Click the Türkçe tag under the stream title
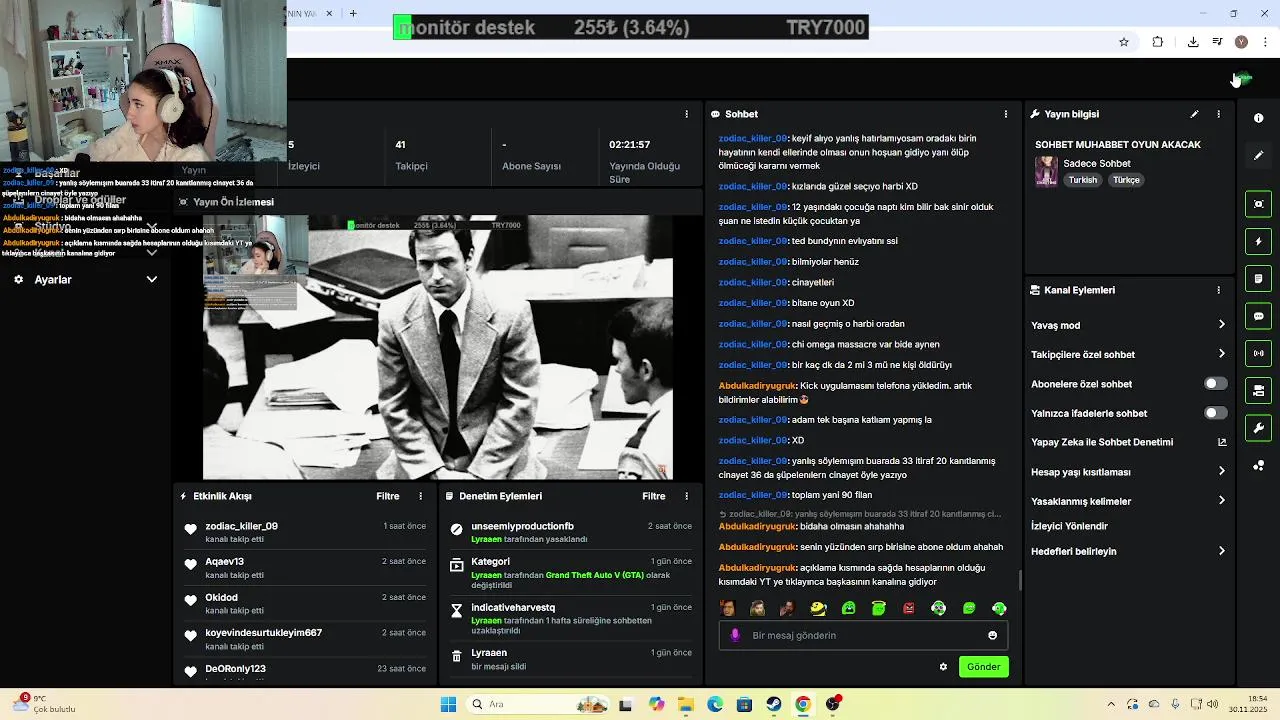This screenshot has height=720, width=1280. (x=1126, y=180)
